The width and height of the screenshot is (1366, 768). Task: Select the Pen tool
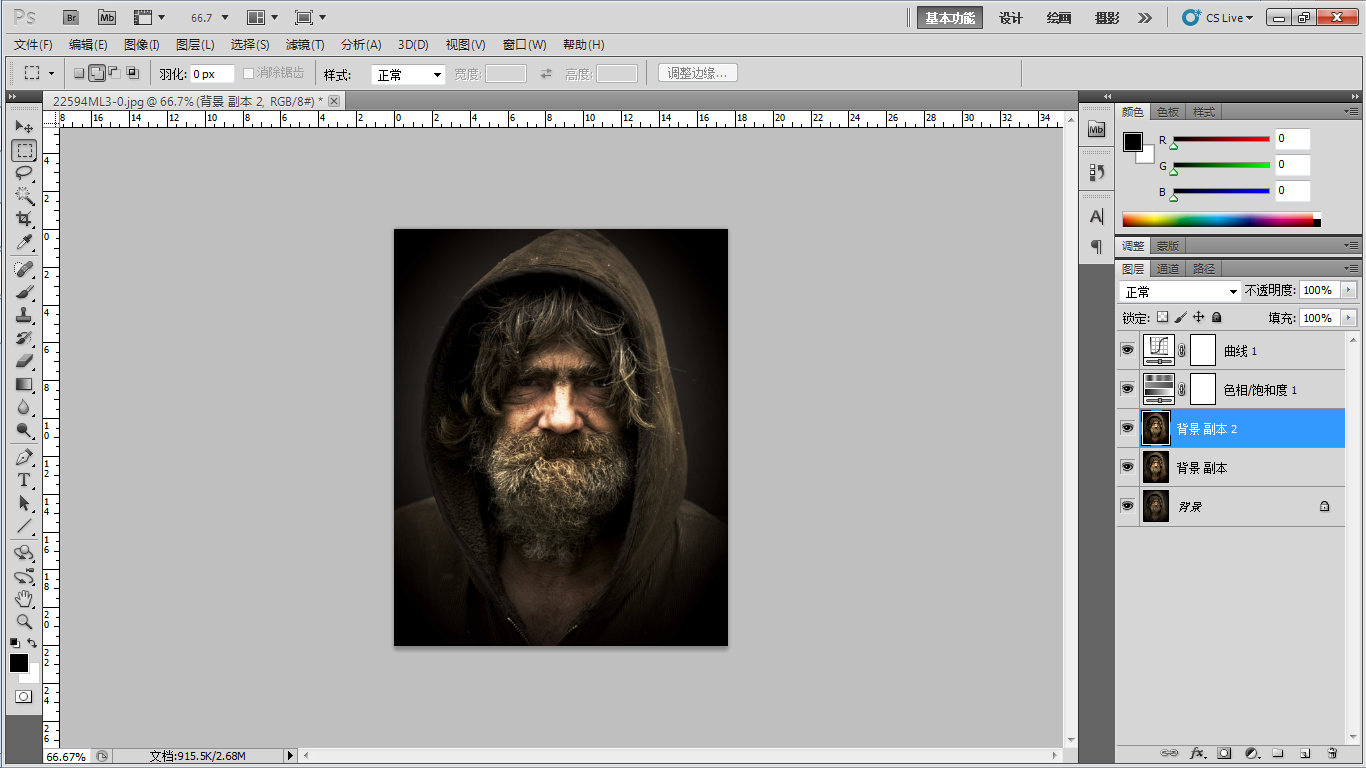click(24, 457)
